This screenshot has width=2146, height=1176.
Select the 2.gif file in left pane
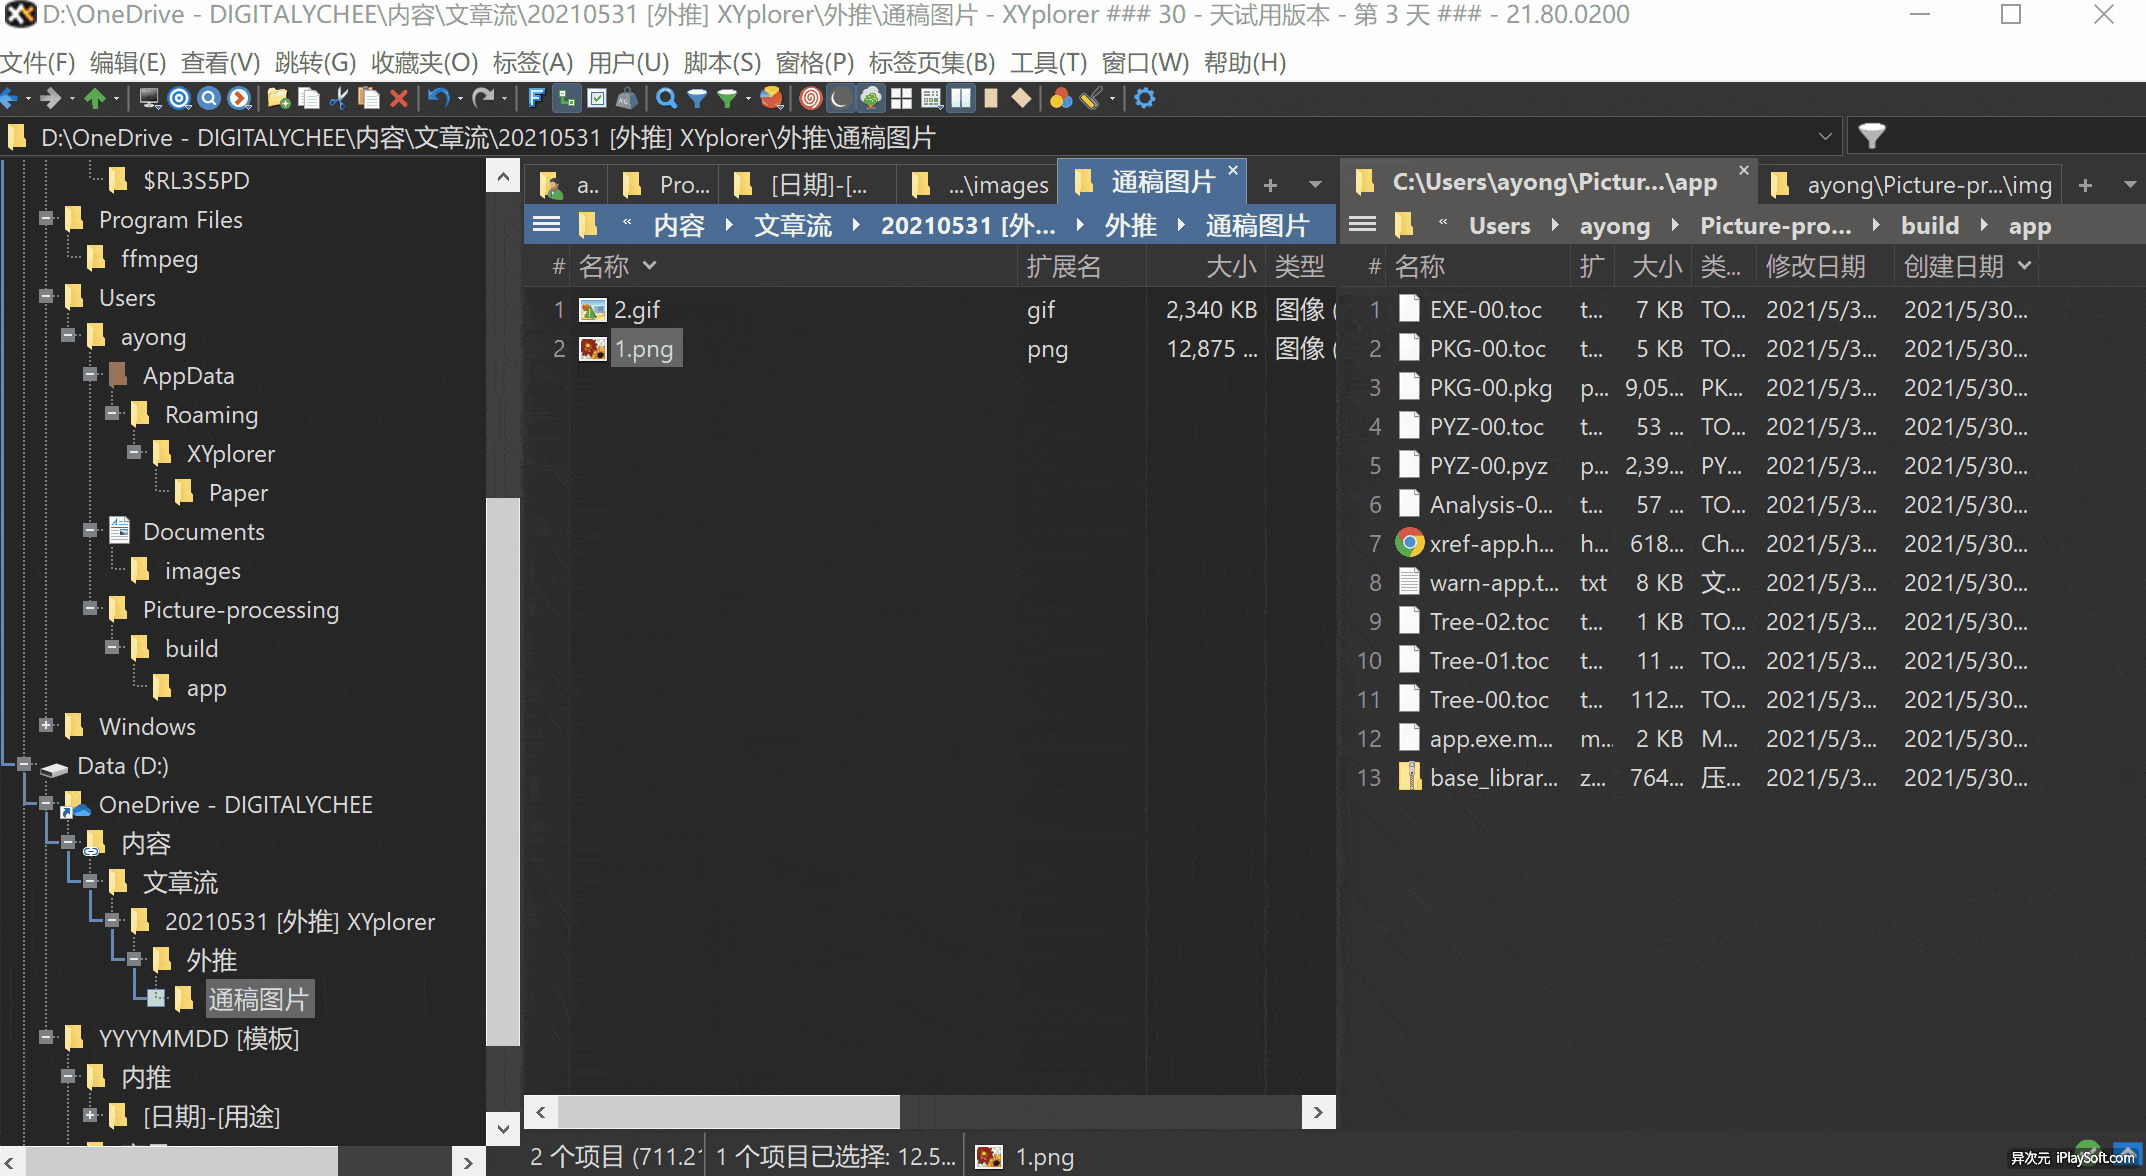tap(636, 309)
